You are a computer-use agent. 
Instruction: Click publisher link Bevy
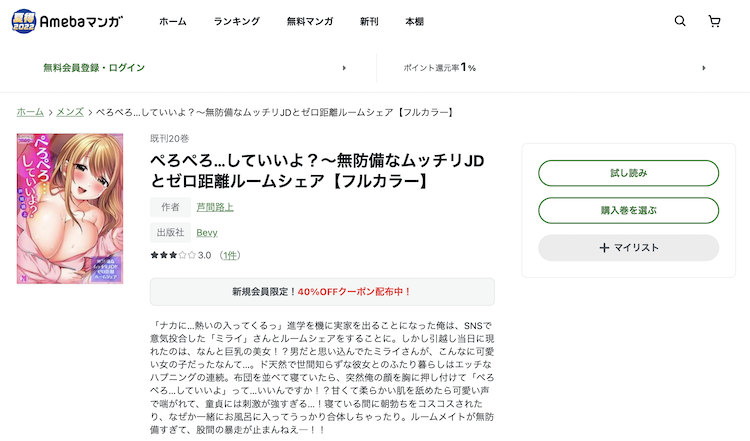coord(207,232)
